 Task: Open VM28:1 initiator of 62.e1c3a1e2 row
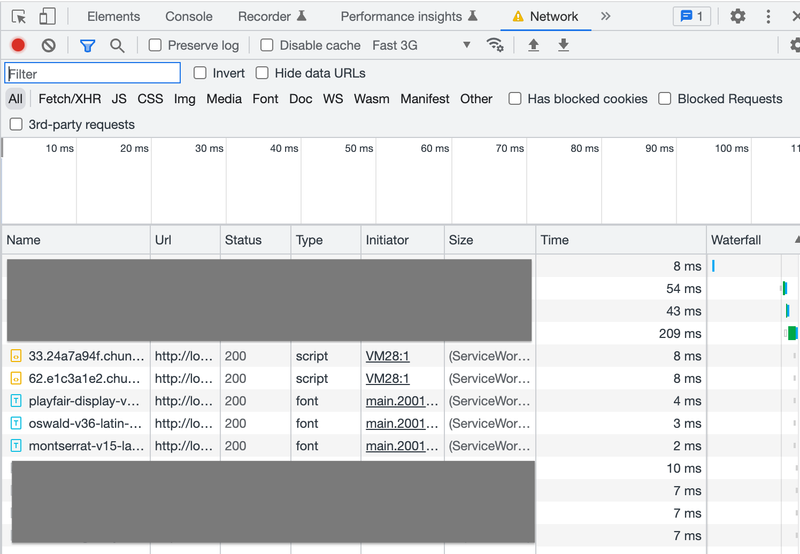coord(387,379)
